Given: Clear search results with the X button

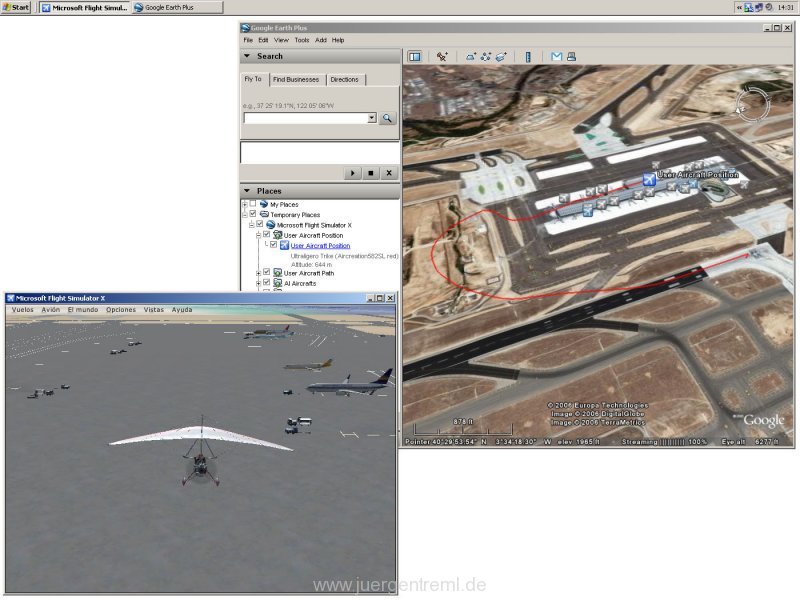Looking at the screenshot, I should pos(389,173).
